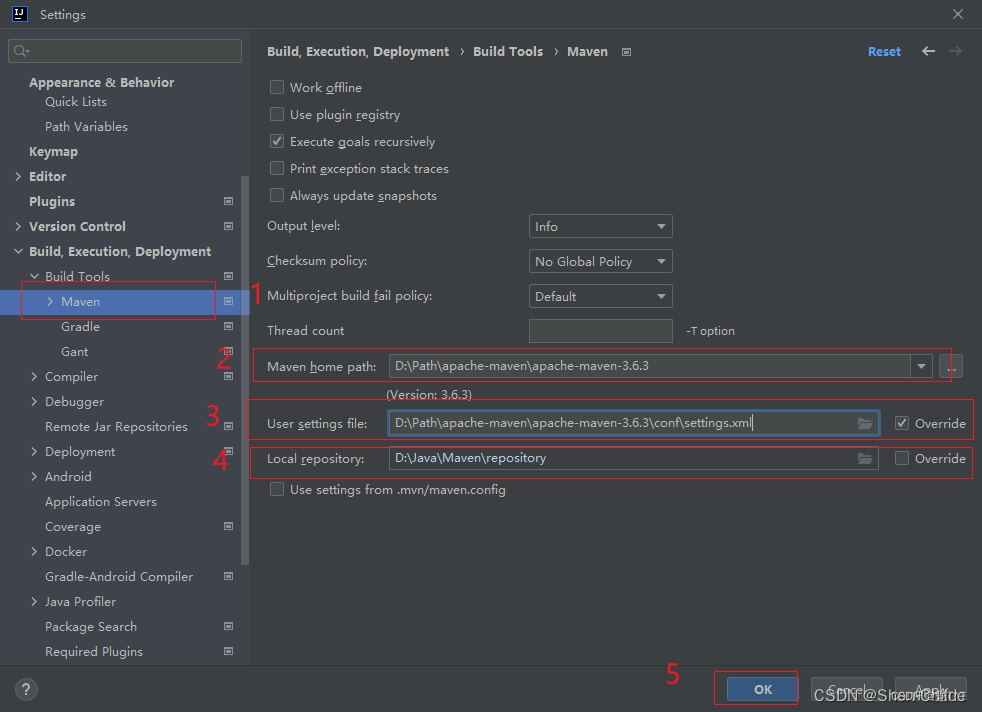Select Plugins in settings tree
982x712 pixels.
pyautogui.click(x=52, y=202)
